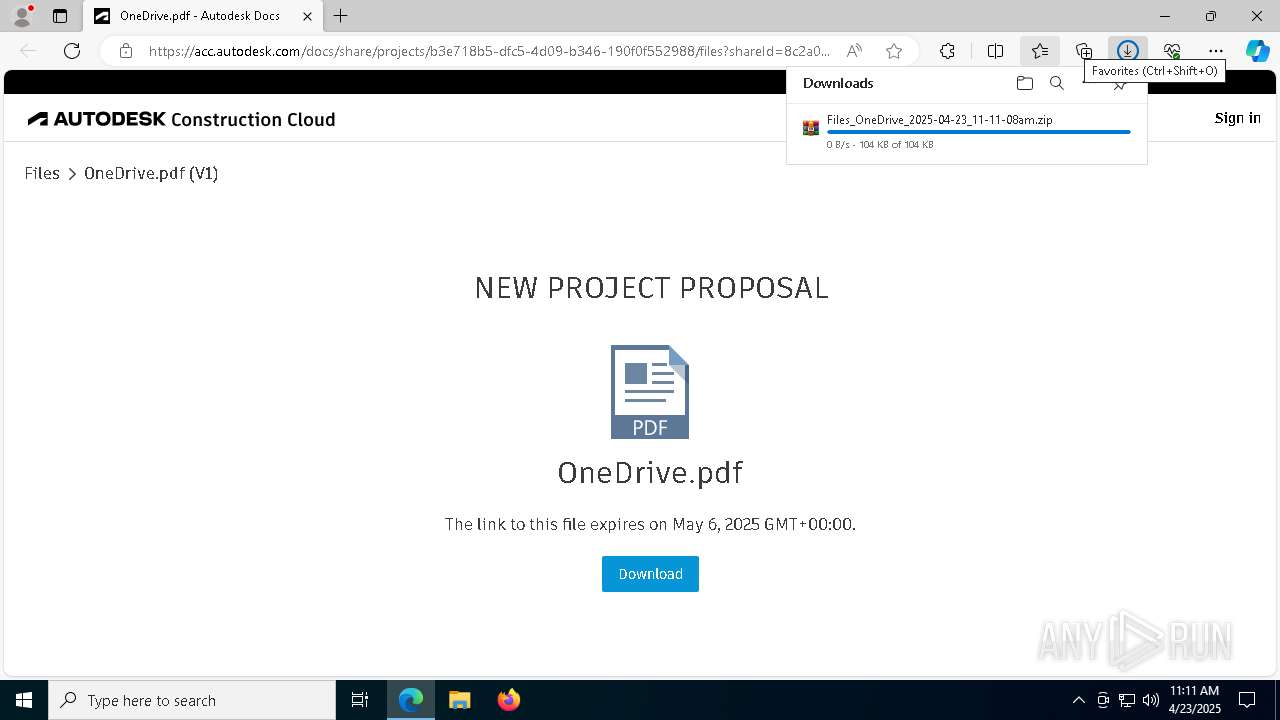Screen dimensions: 1280x720
Task: Search downloads with the magnifier icon
Action: pyautogui.click(x=1057, y=83)
